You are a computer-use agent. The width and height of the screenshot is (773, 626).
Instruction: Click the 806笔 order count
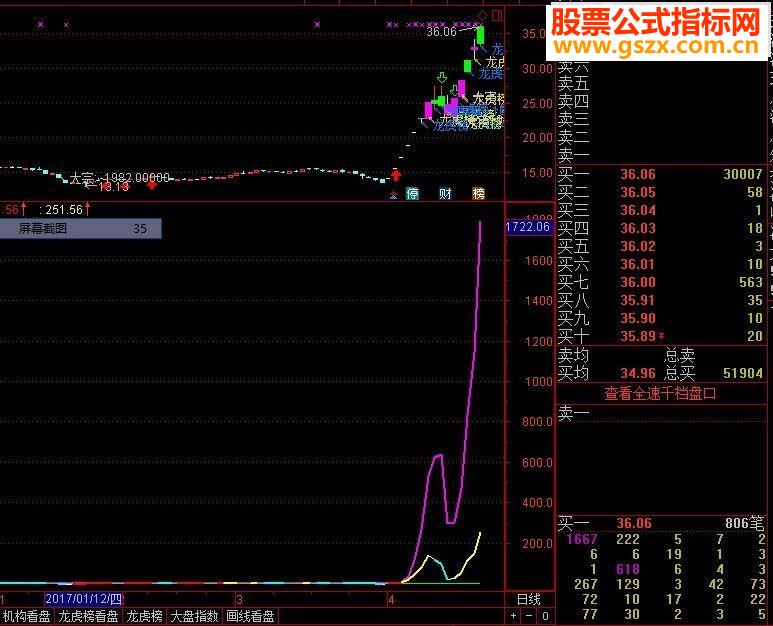coord(744,523)
